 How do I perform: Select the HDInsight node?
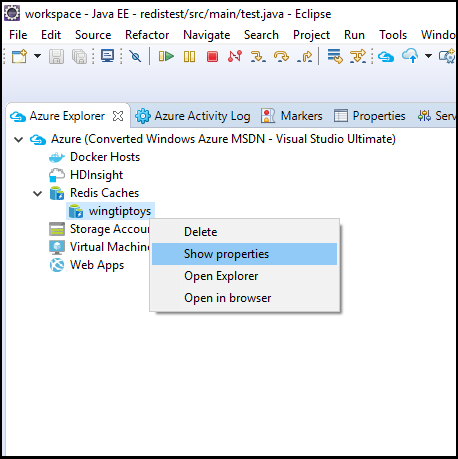coord(96,175)
